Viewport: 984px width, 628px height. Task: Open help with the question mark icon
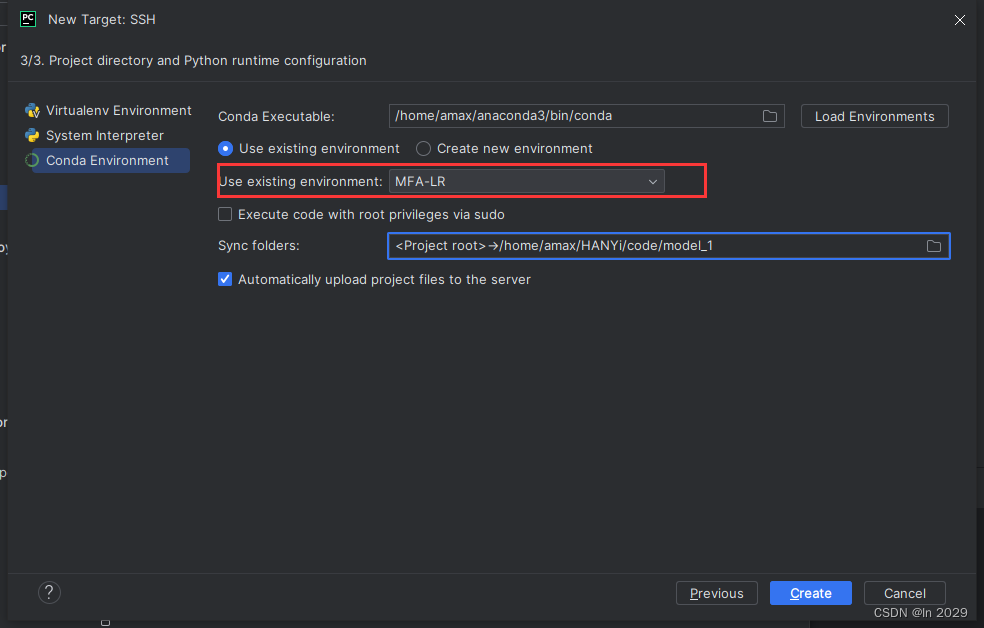(50, 592)
